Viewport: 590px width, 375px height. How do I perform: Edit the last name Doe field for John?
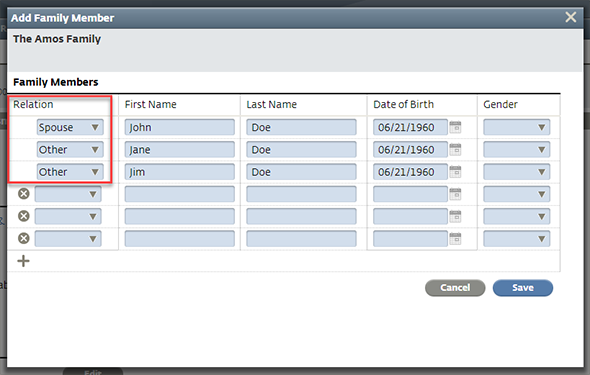pos(301,127)
